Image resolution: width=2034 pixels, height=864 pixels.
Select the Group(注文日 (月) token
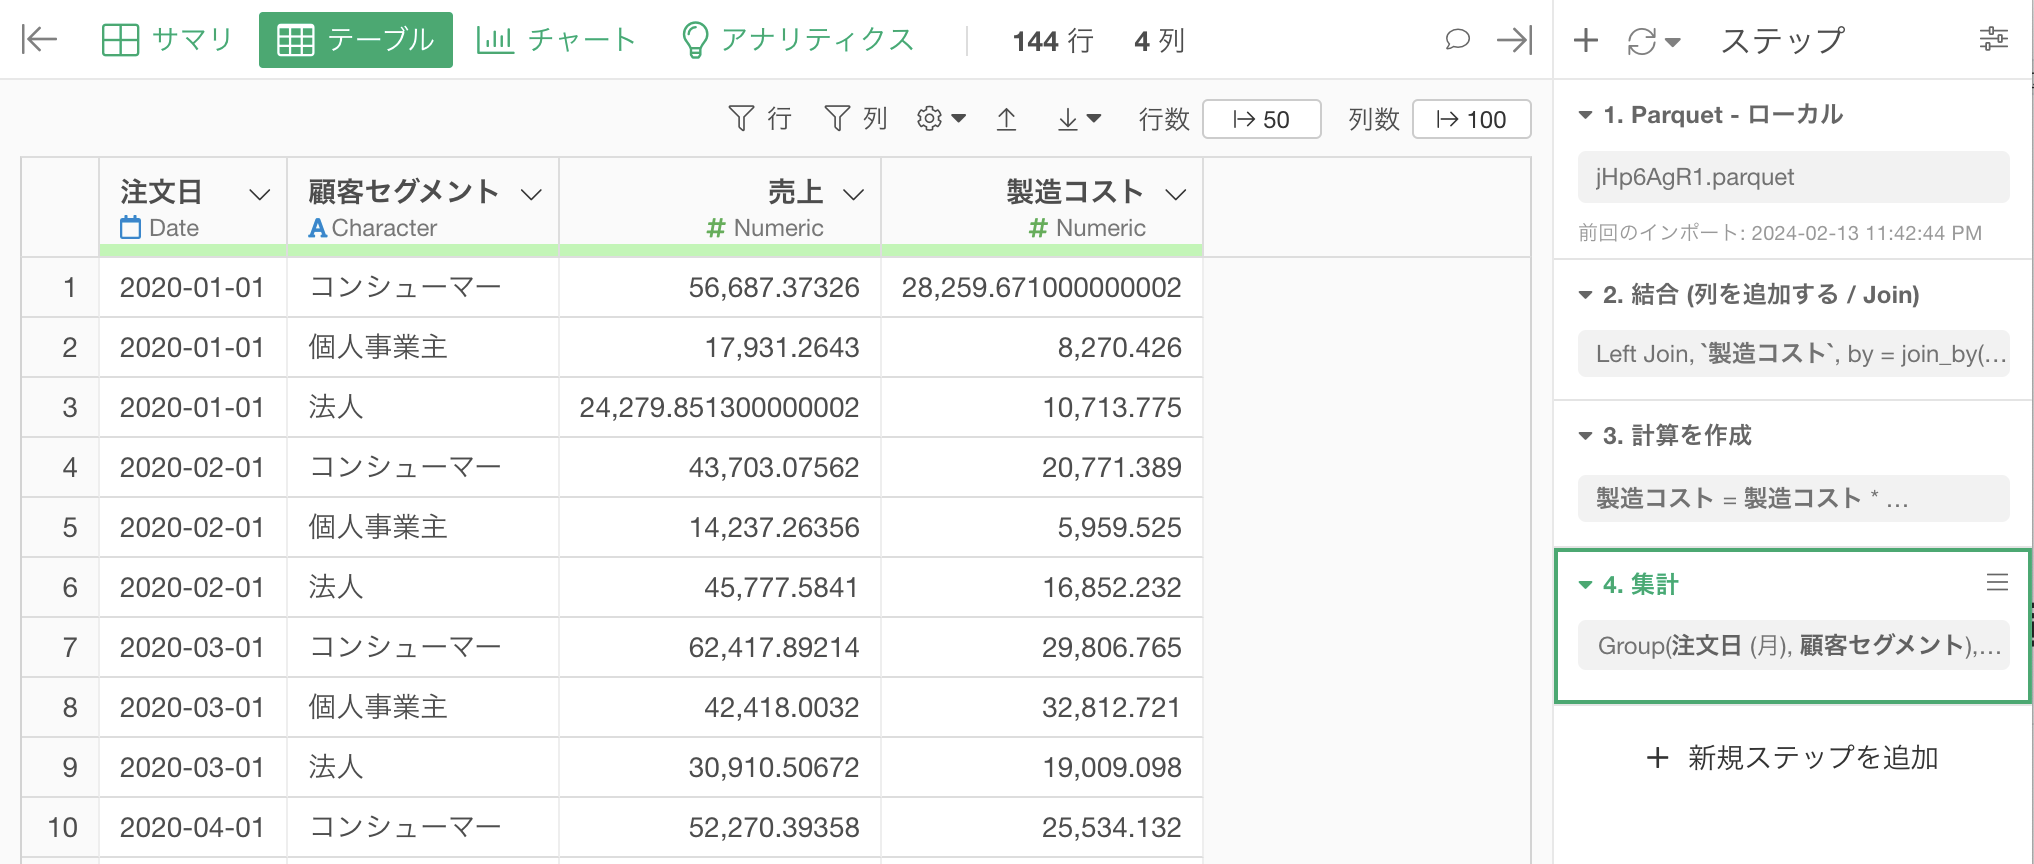tap(1793, 645)
